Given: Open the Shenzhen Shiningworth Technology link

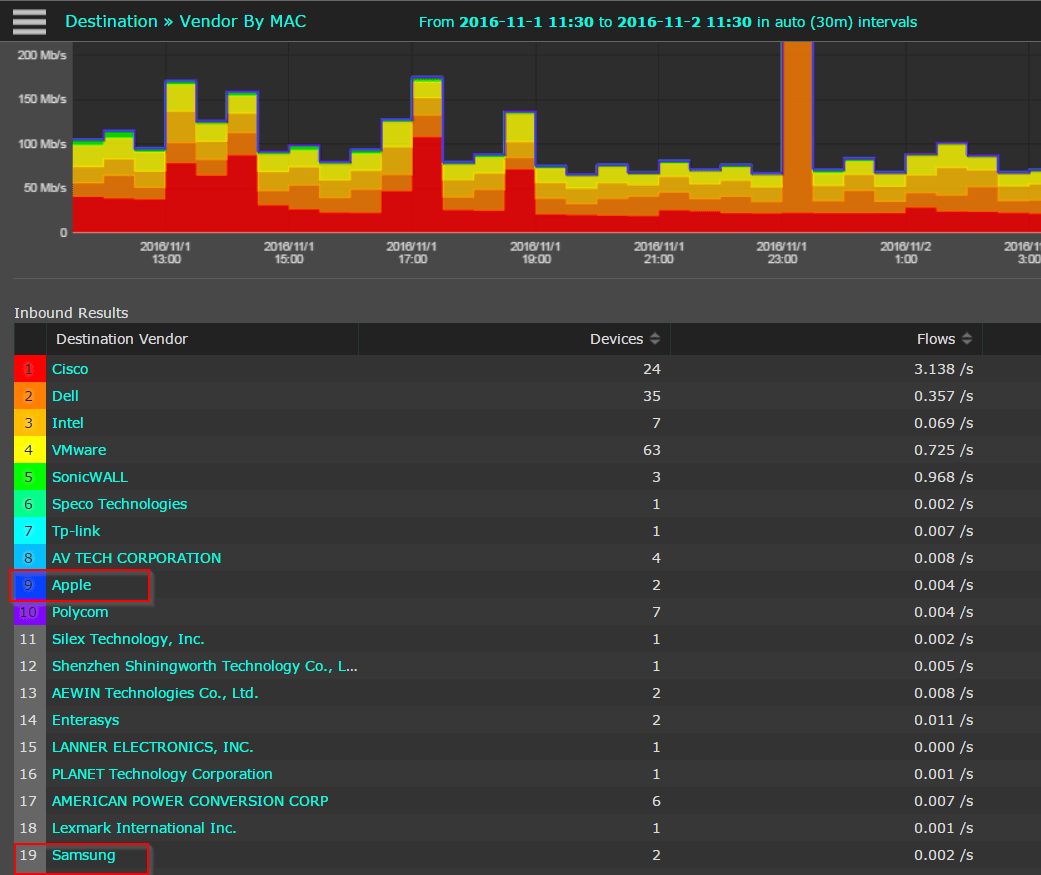Looking at the screenshot, I should (x=204, y=666).
